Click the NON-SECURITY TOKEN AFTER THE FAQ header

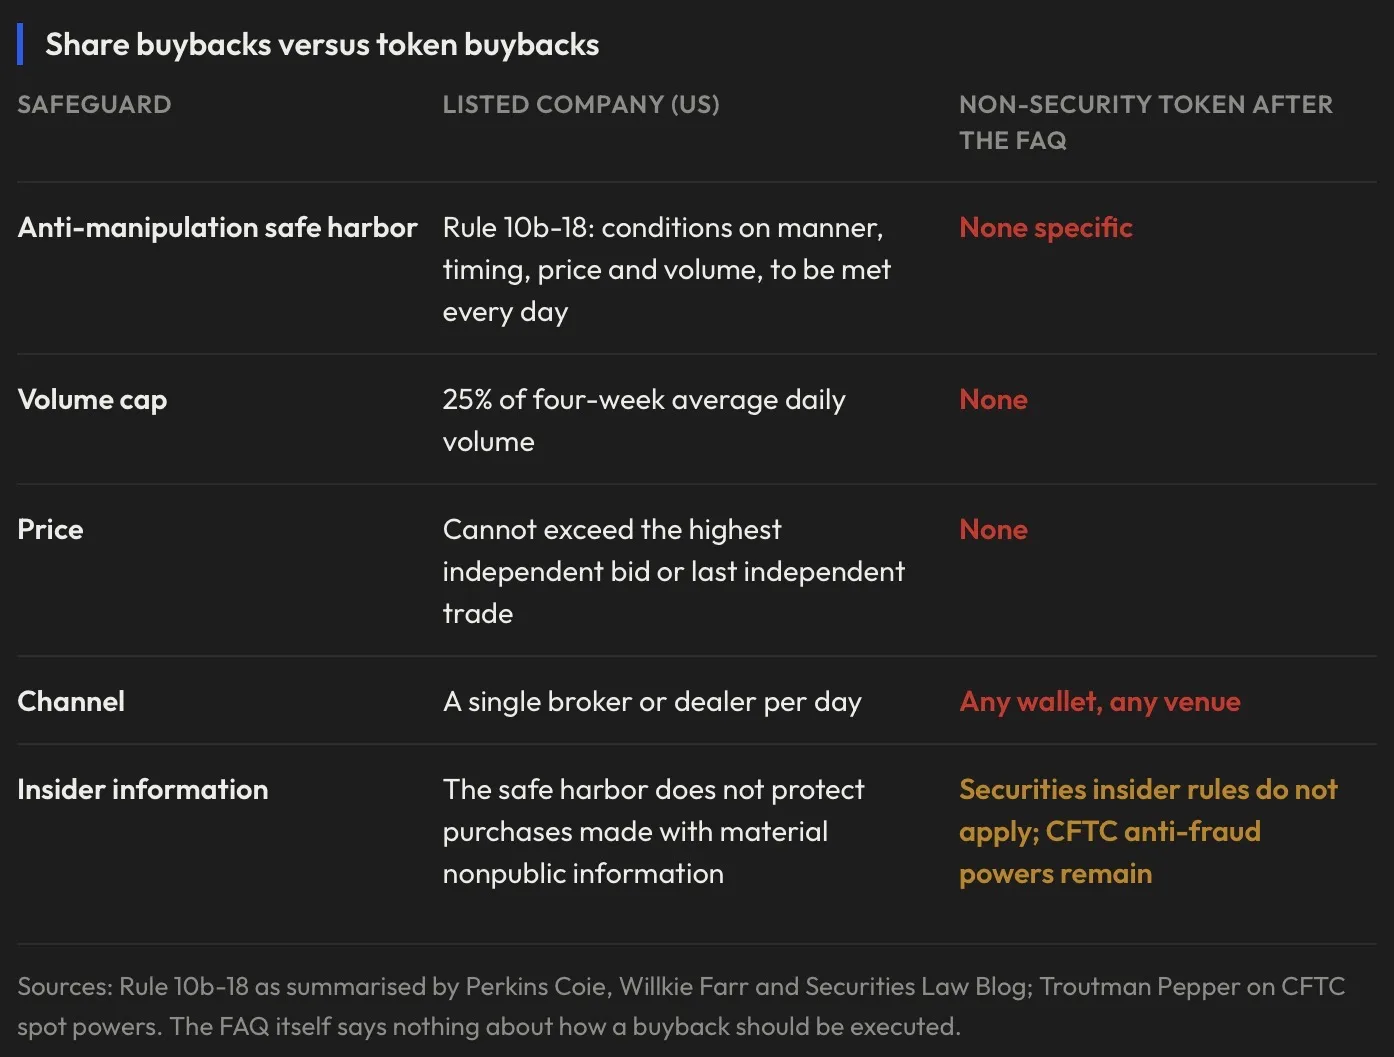[x=1146, y=122]
